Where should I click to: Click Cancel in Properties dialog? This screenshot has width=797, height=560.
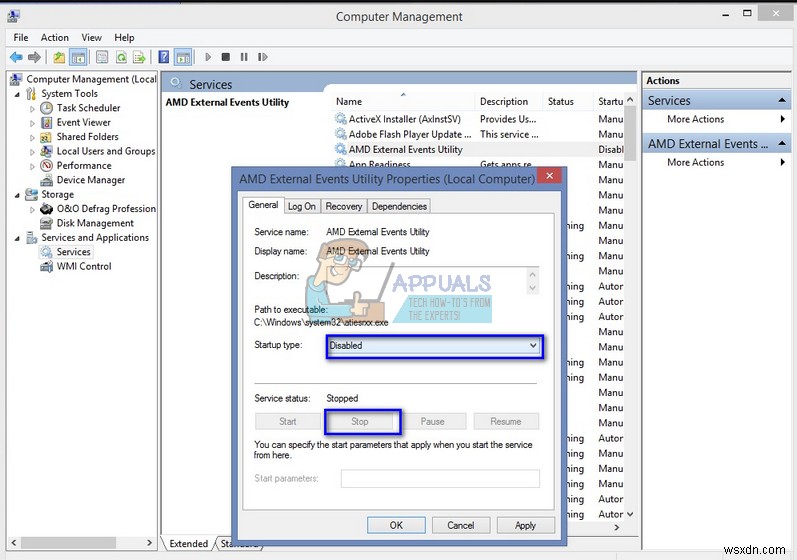coord(461,525)
